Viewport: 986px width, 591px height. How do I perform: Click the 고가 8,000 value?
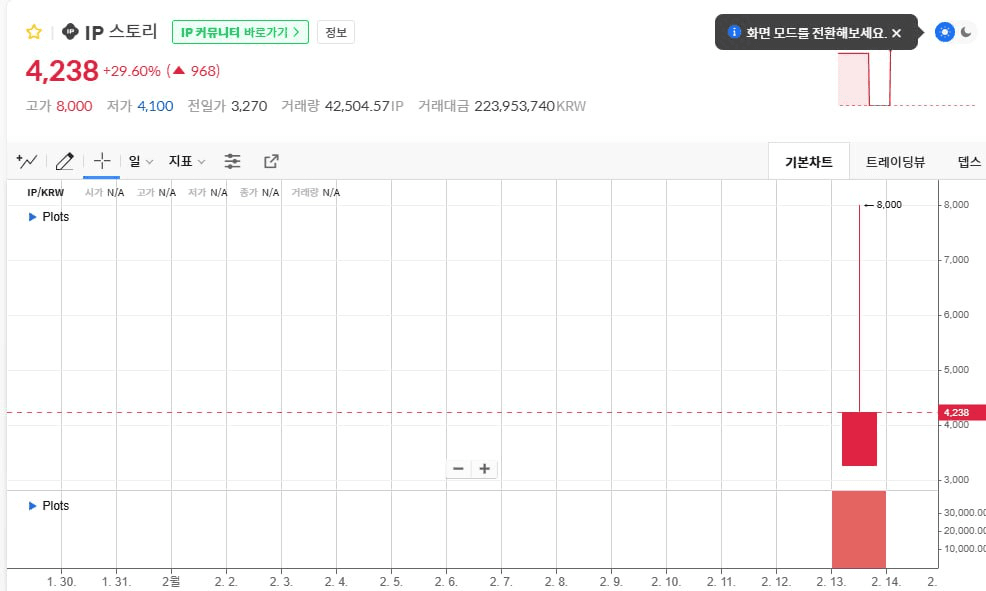click(74, 106)
